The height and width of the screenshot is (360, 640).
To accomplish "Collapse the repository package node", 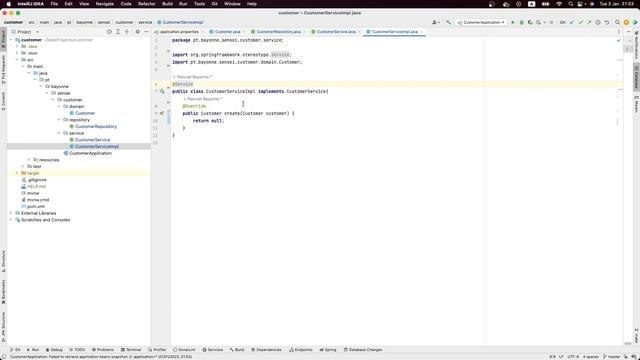I will point(59,120).
